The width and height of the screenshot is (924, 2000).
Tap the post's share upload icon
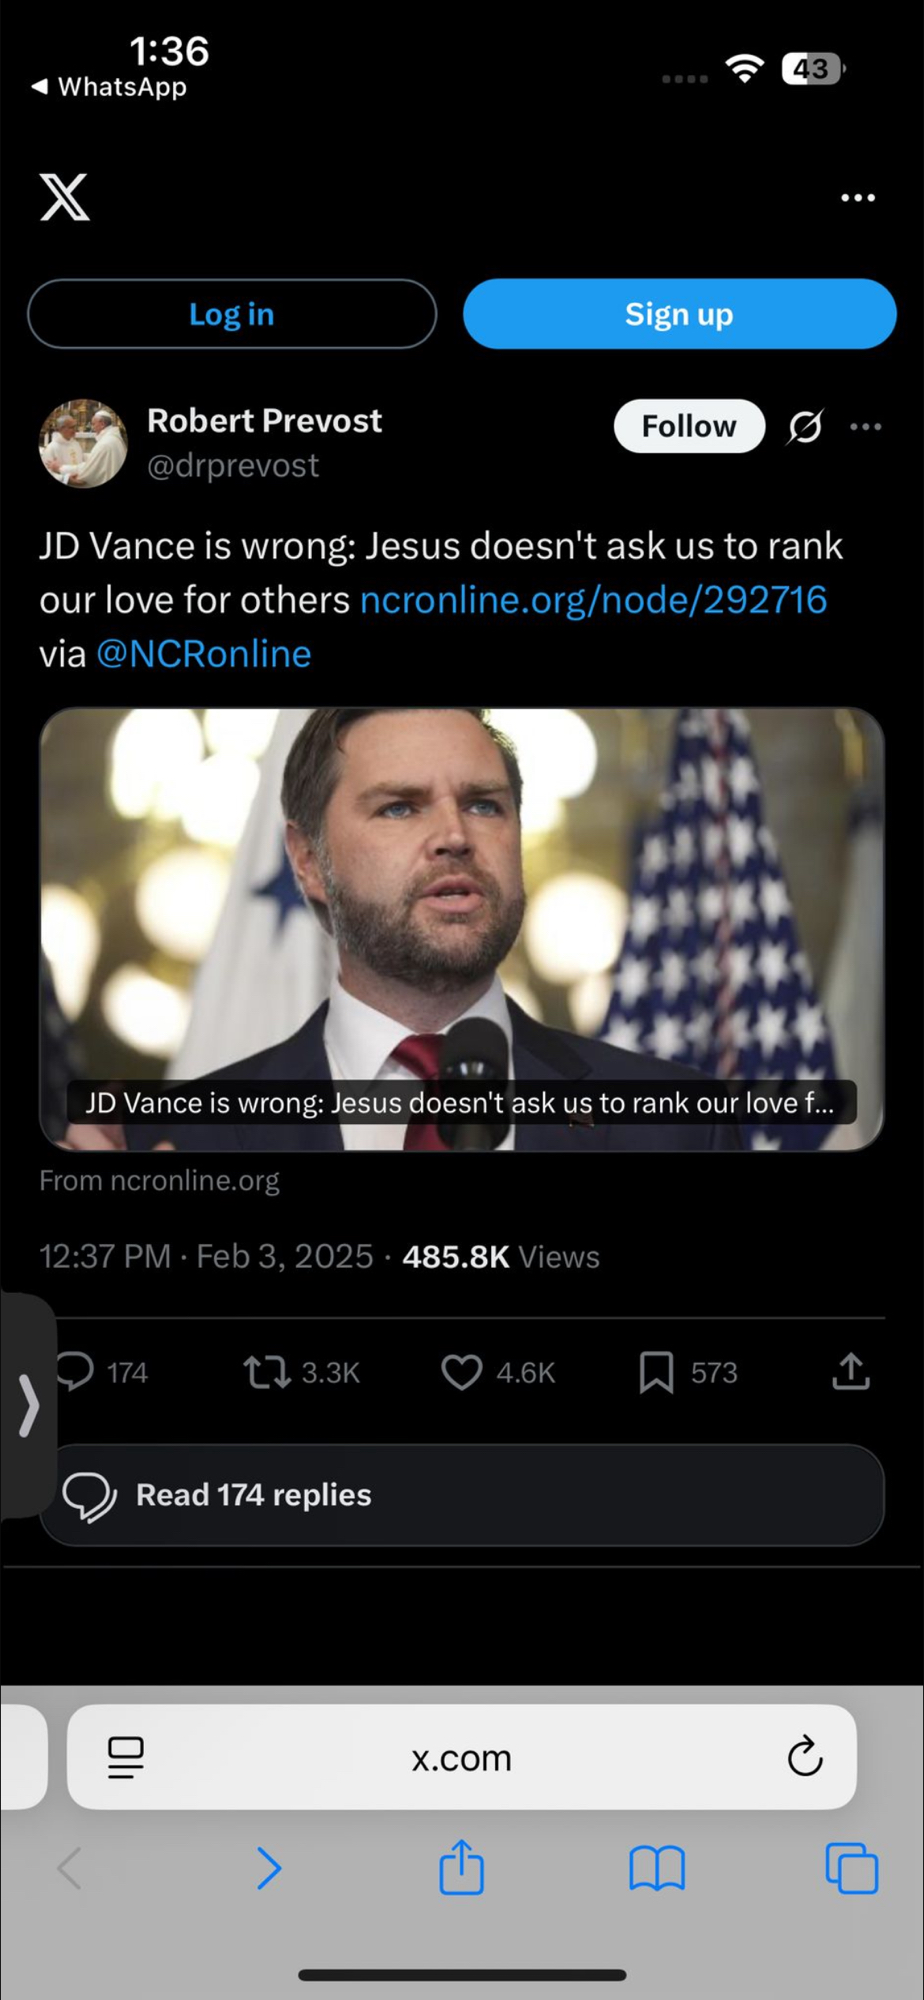tap(851, 1372)
